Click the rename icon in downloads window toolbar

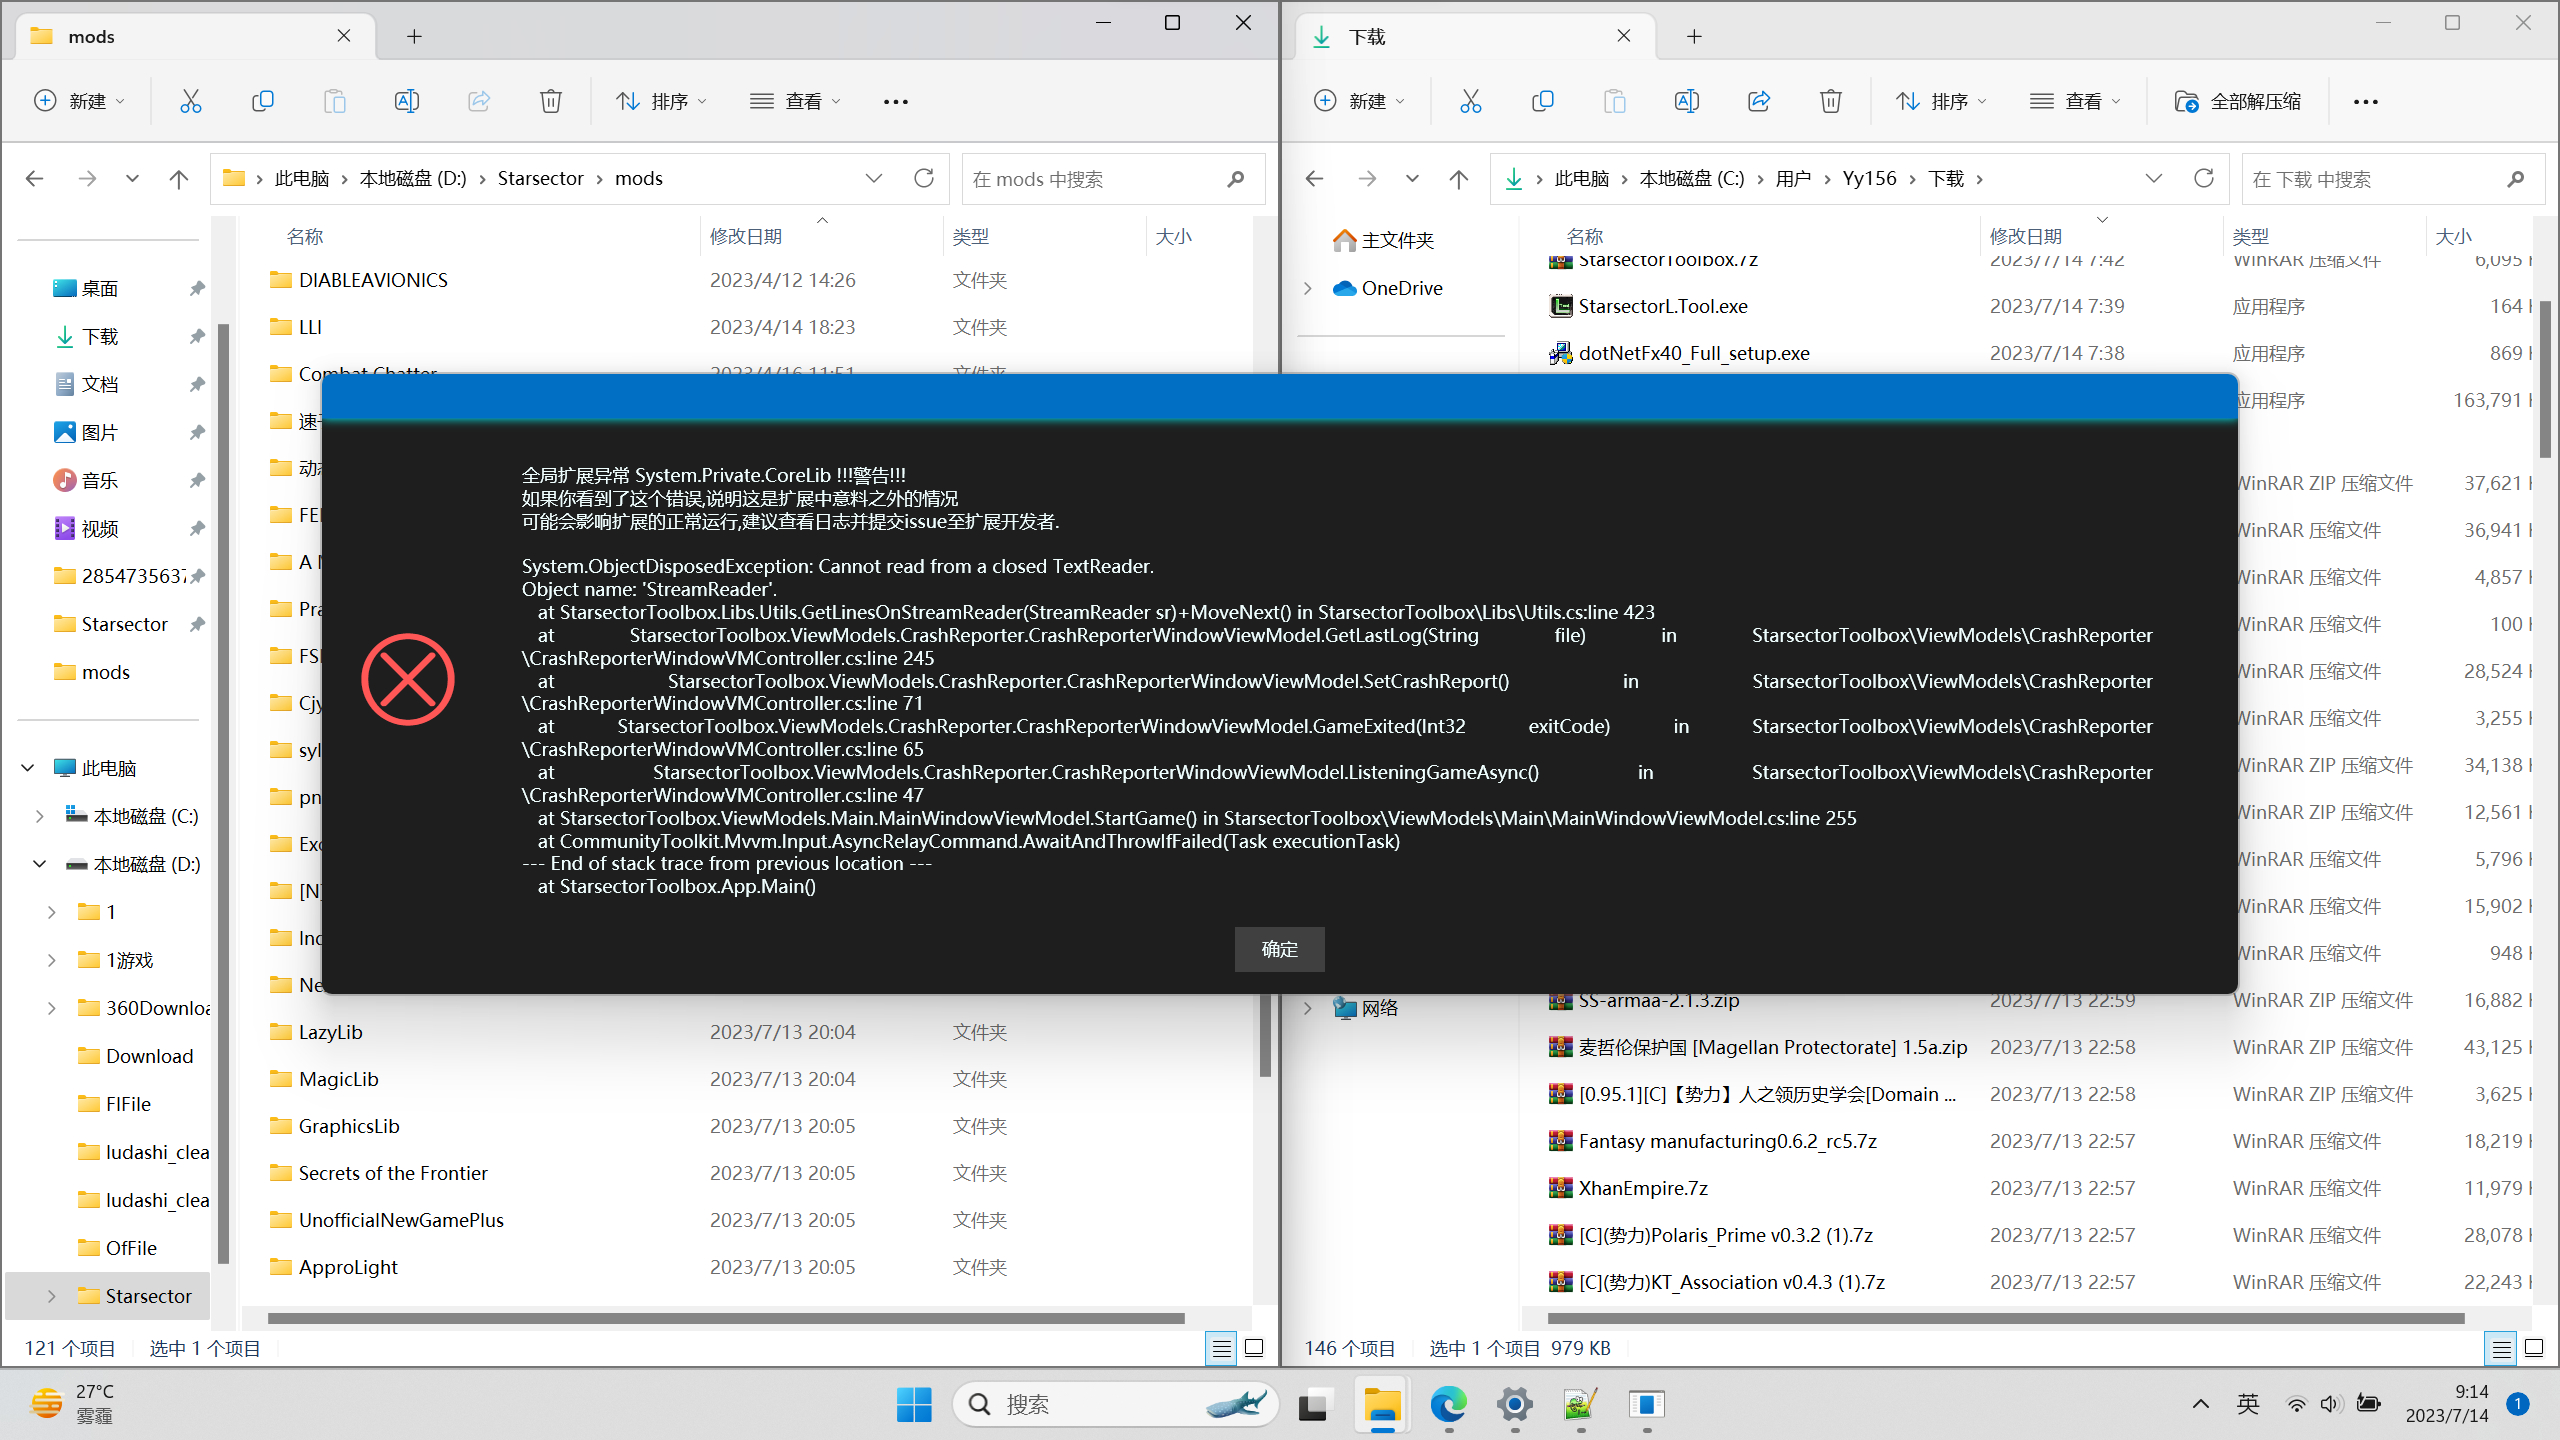pos(1686,101)
